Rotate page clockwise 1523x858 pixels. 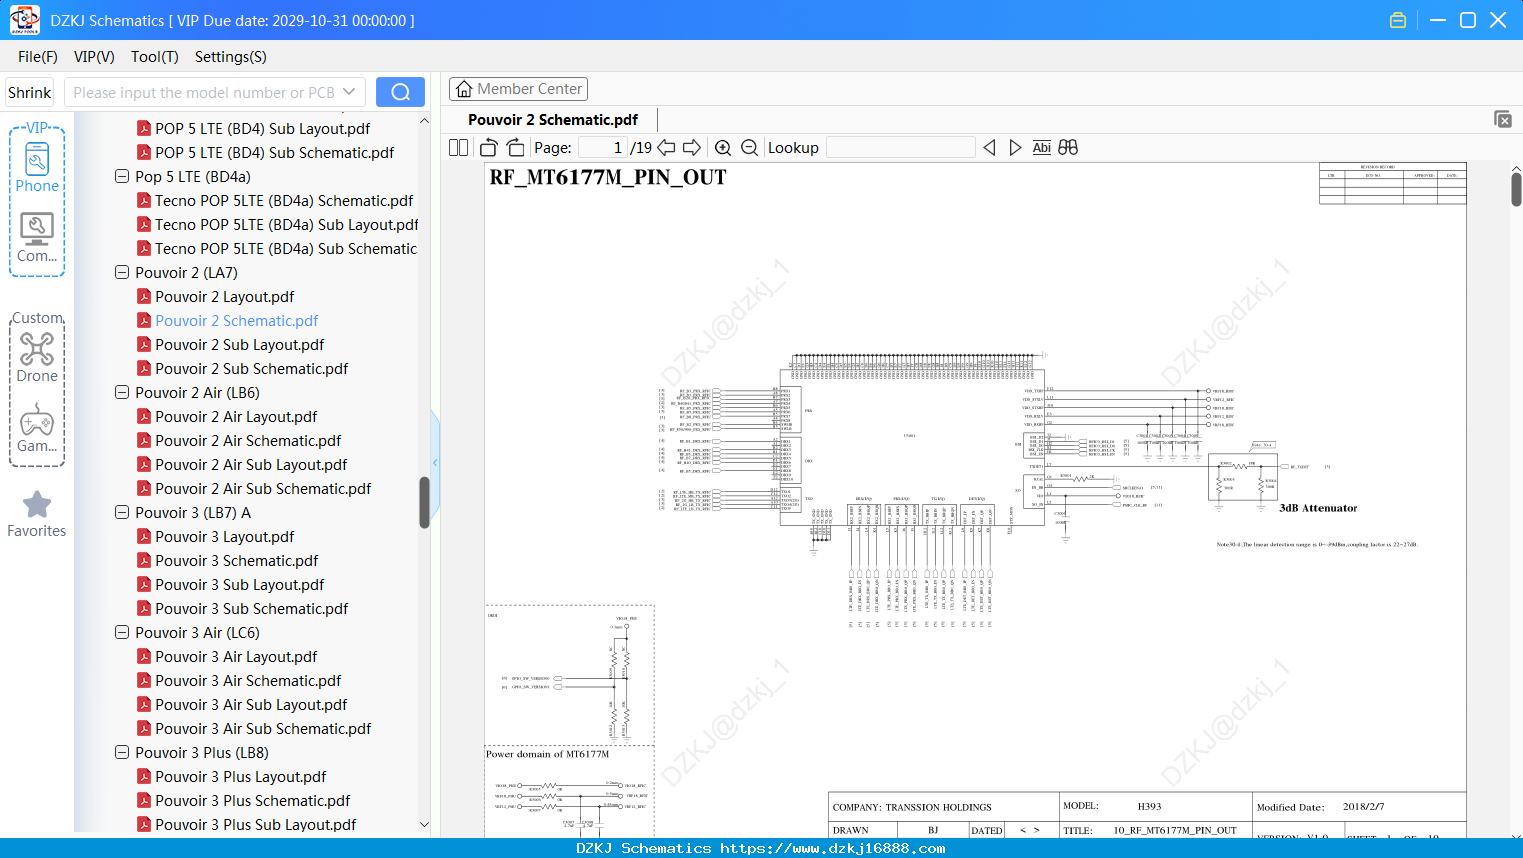pyautogui.click(x=515, y=148)
